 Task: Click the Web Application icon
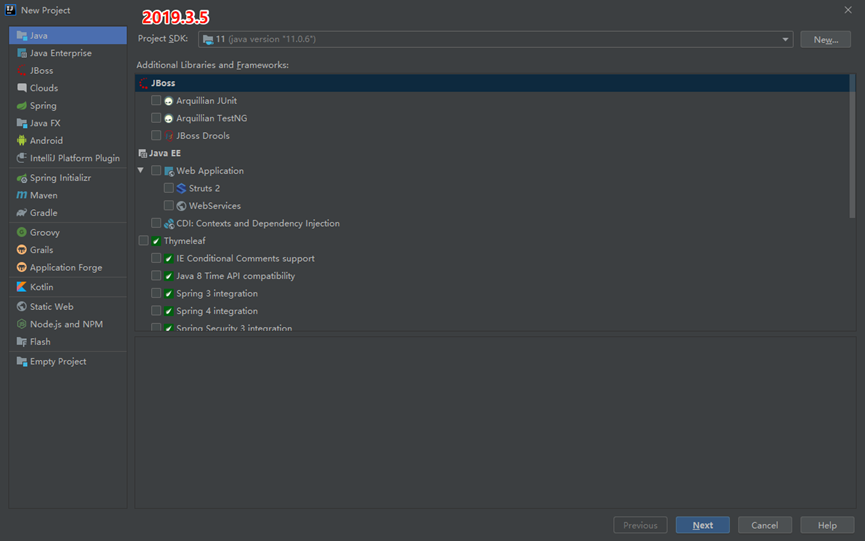tap(169, 171)
